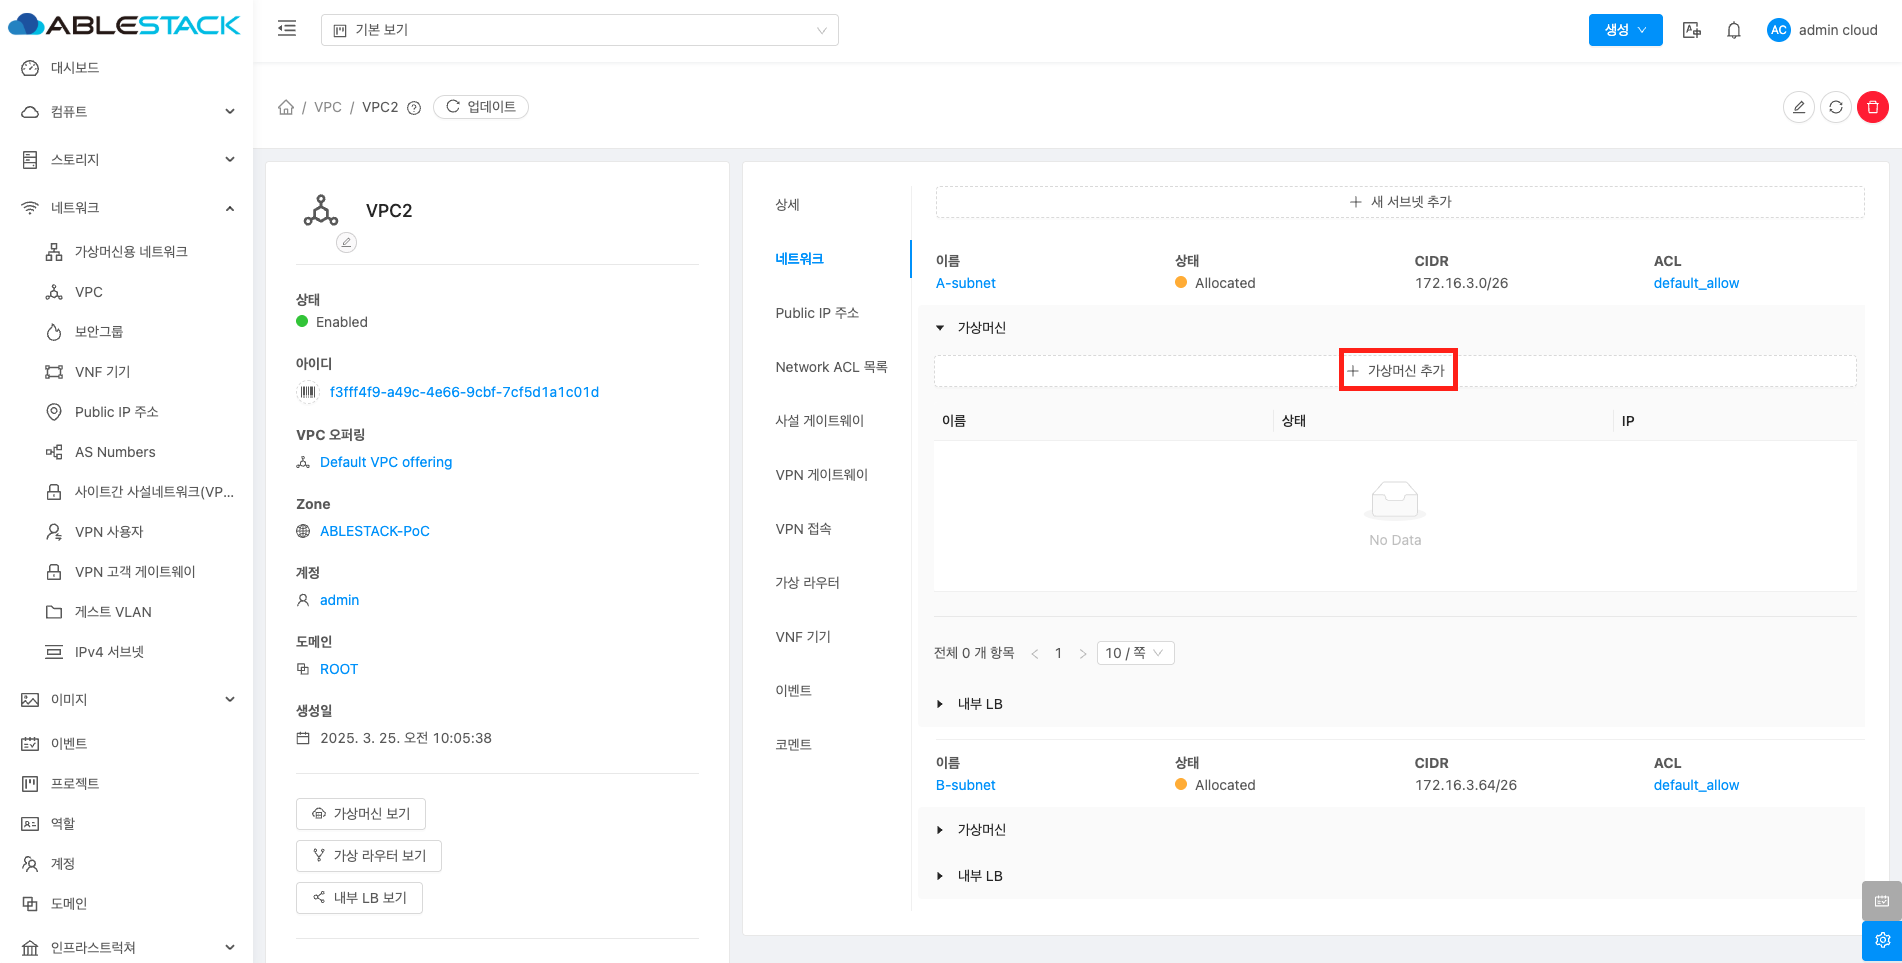Click the red delete VPC icon

tap(1872, 107)
